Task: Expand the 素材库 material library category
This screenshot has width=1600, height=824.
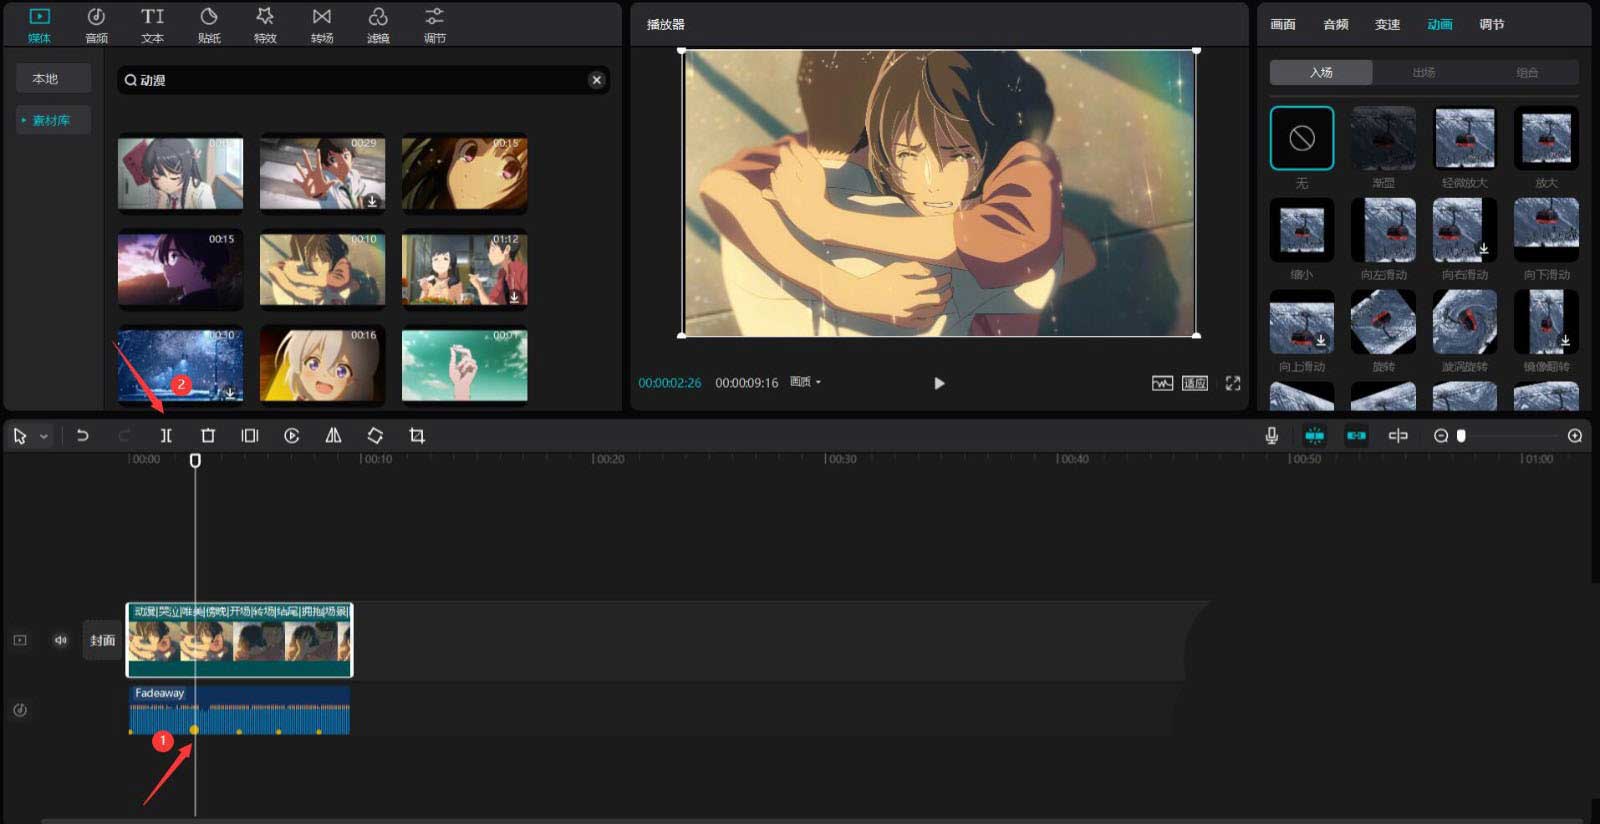Action: pos(53,120)
